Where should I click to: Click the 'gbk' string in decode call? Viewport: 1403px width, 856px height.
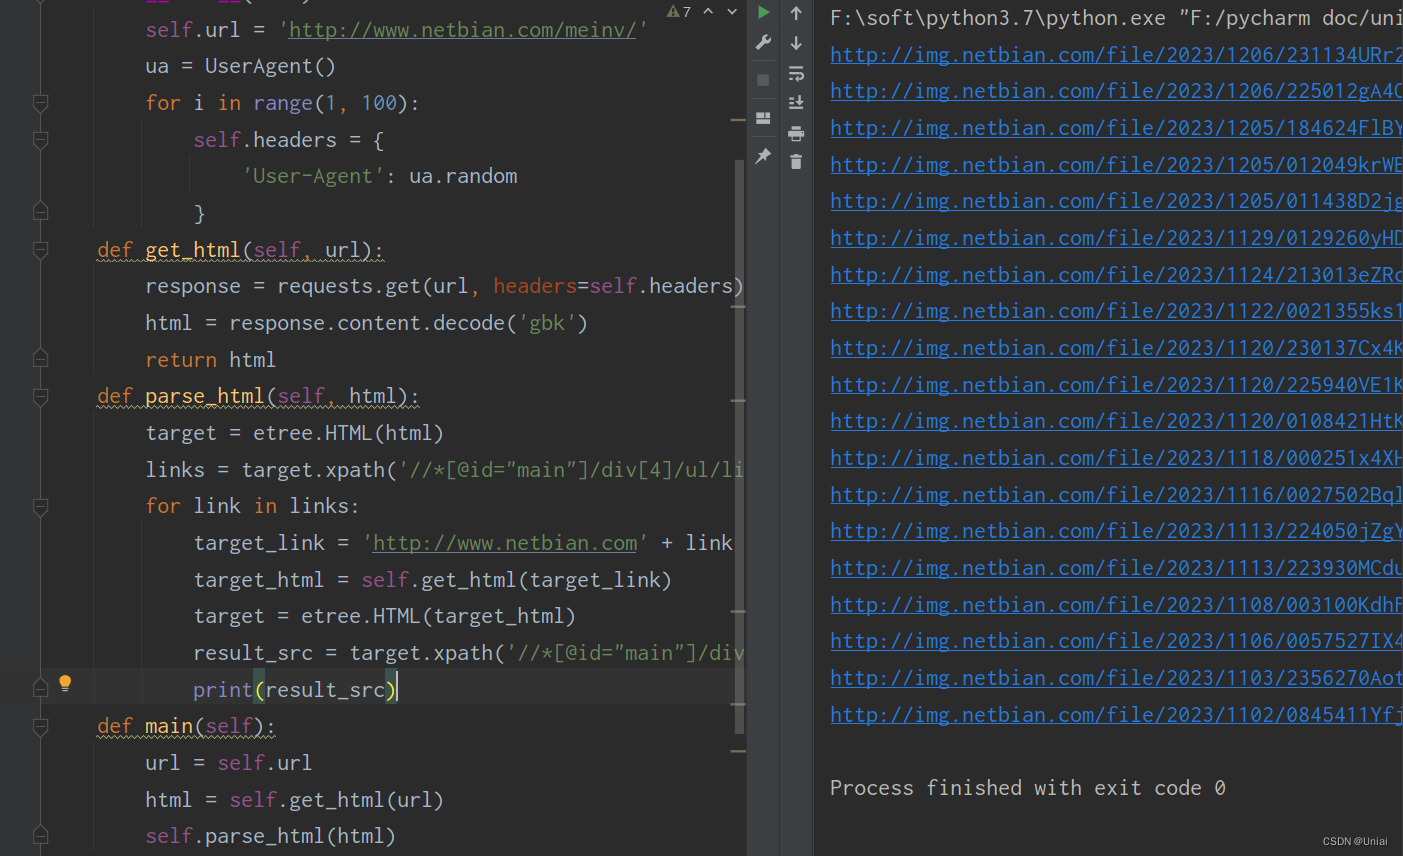[x=547, y=323]
